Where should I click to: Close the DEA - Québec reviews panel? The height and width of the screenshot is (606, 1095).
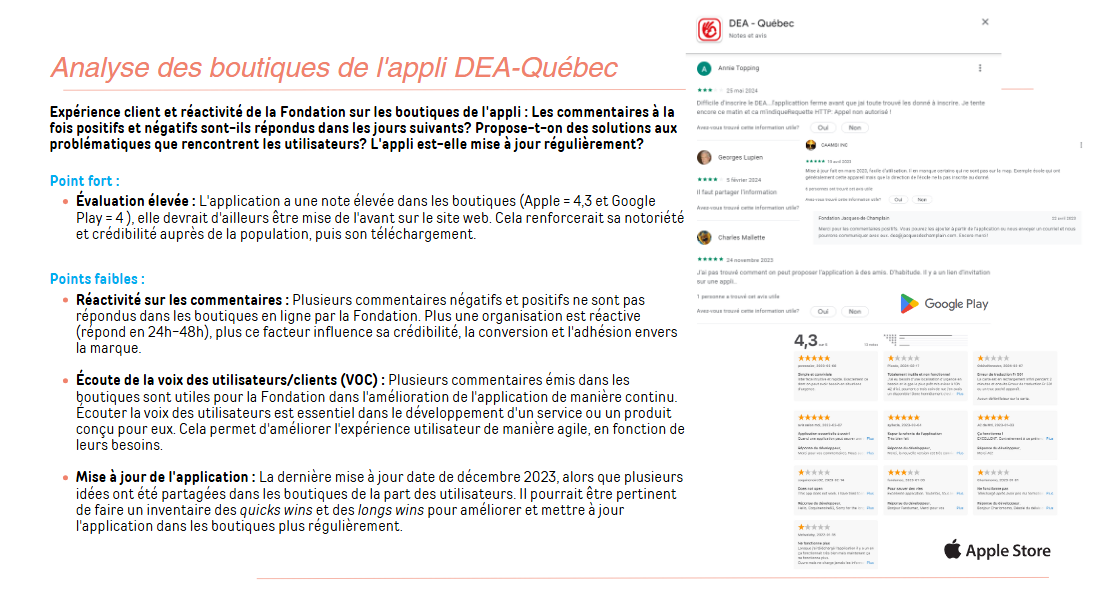(x=985, y=21)
